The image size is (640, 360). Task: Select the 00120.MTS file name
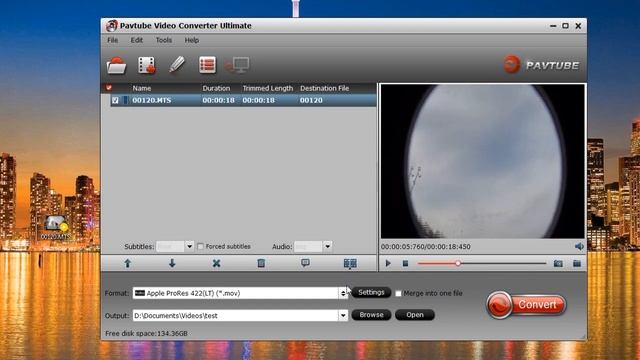[152, 100]
